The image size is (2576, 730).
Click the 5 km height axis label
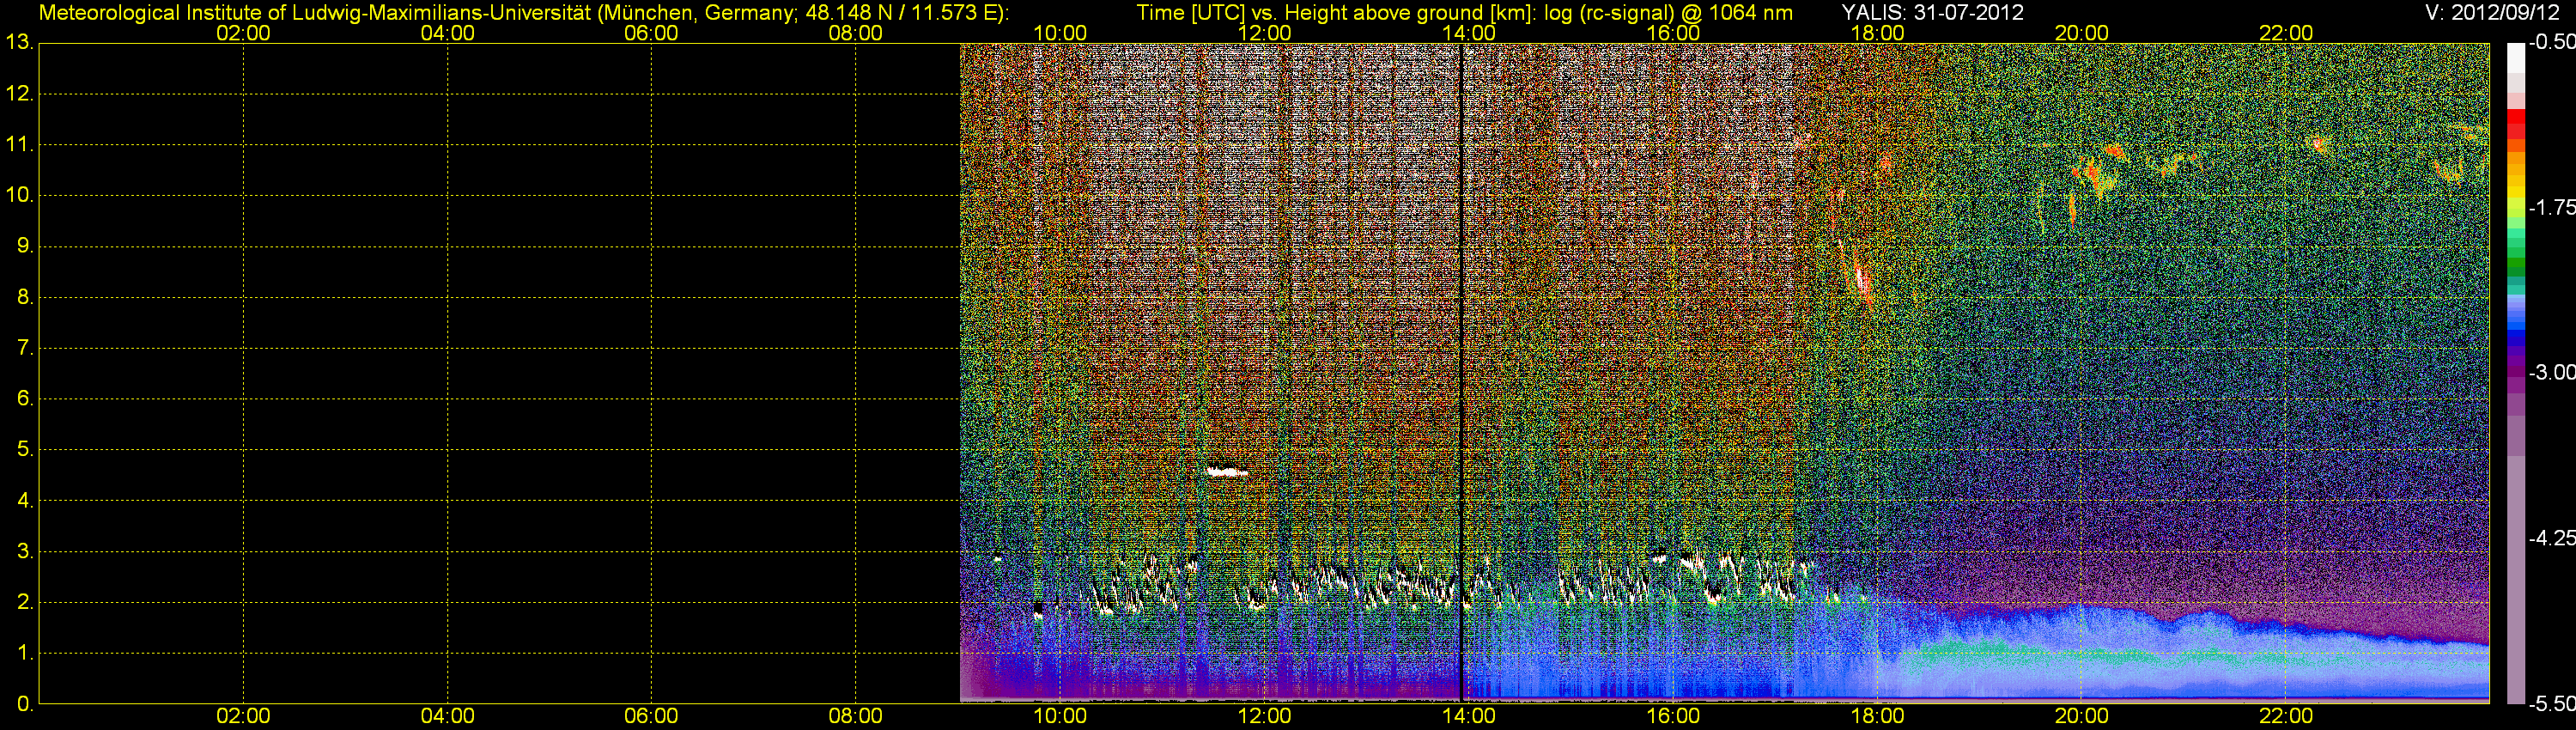tap(24, 450)
